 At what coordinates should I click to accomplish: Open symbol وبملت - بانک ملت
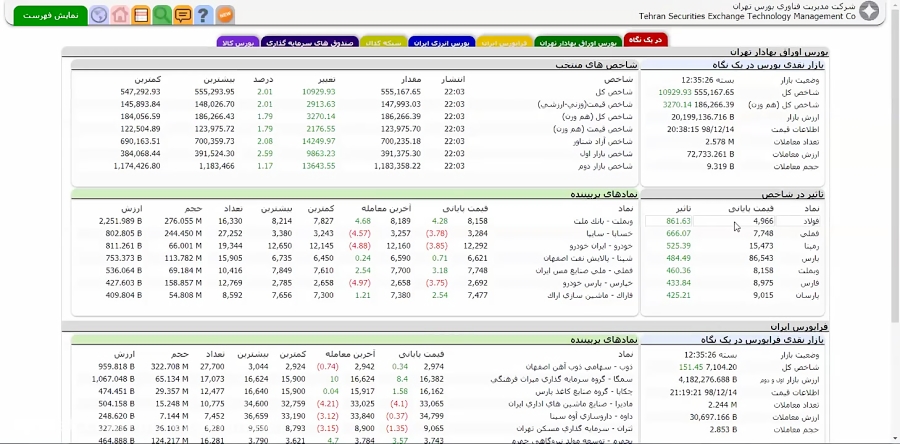click(x=603, y=221)
